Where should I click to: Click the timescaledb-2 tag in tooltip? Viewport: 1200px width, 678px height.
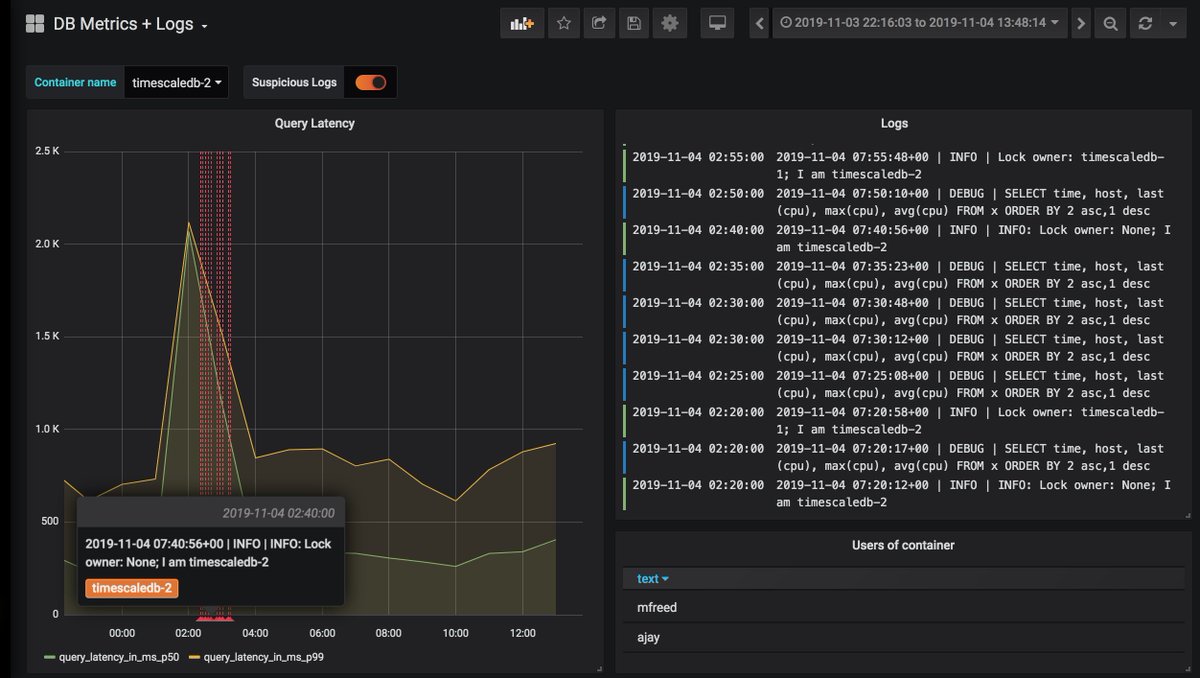(132, 588)
